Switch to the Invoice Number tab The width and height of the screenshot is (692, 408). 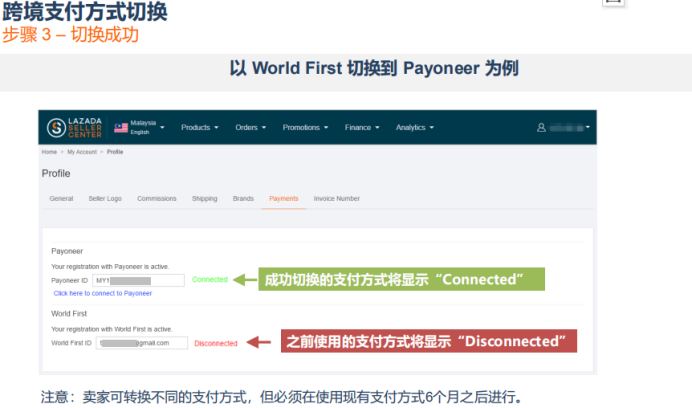click(x=337, y=199)
